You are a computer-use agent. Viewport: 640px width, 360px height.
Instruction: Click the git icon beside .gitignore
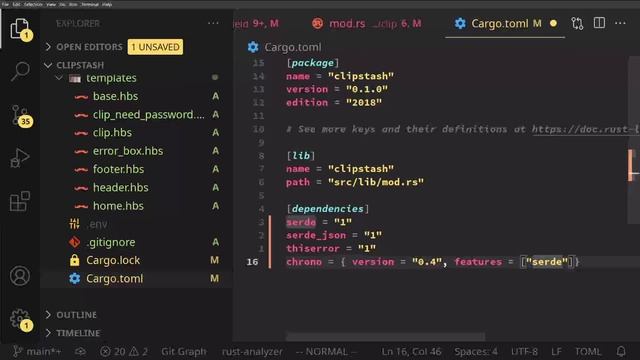[x=74, y=242]
